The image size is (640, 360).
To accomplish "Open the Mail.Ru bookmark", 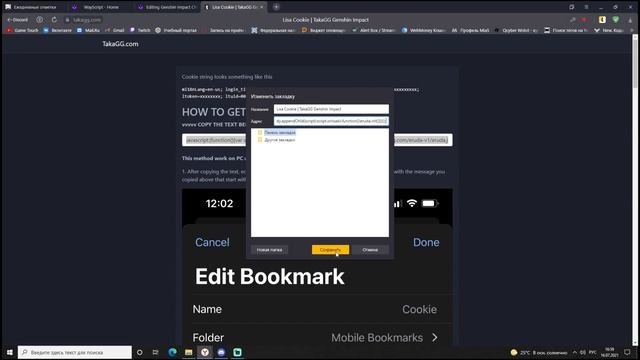I will pos(89,30).
